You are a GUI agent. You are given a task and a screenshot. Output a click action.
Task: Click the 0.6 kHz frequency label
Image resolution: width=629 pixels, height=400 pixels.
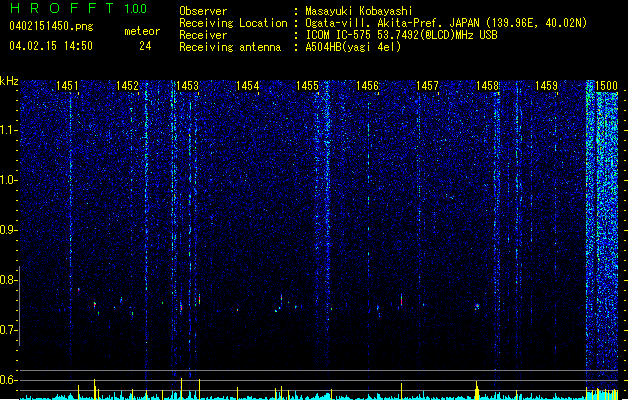9,380
